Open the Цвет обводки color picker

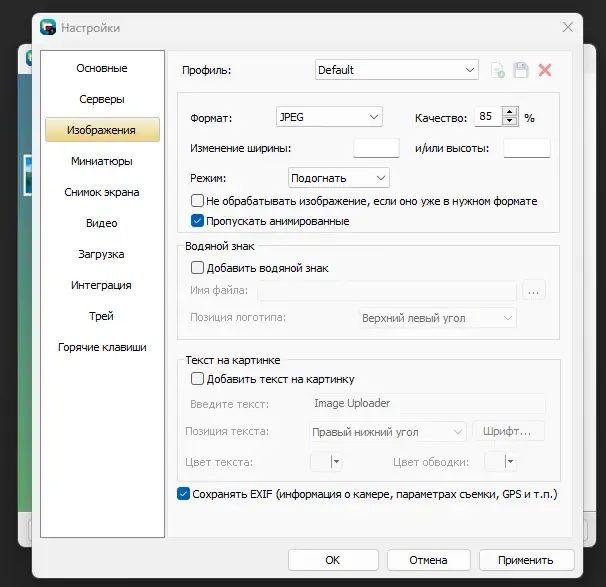[x=500, y=461]
